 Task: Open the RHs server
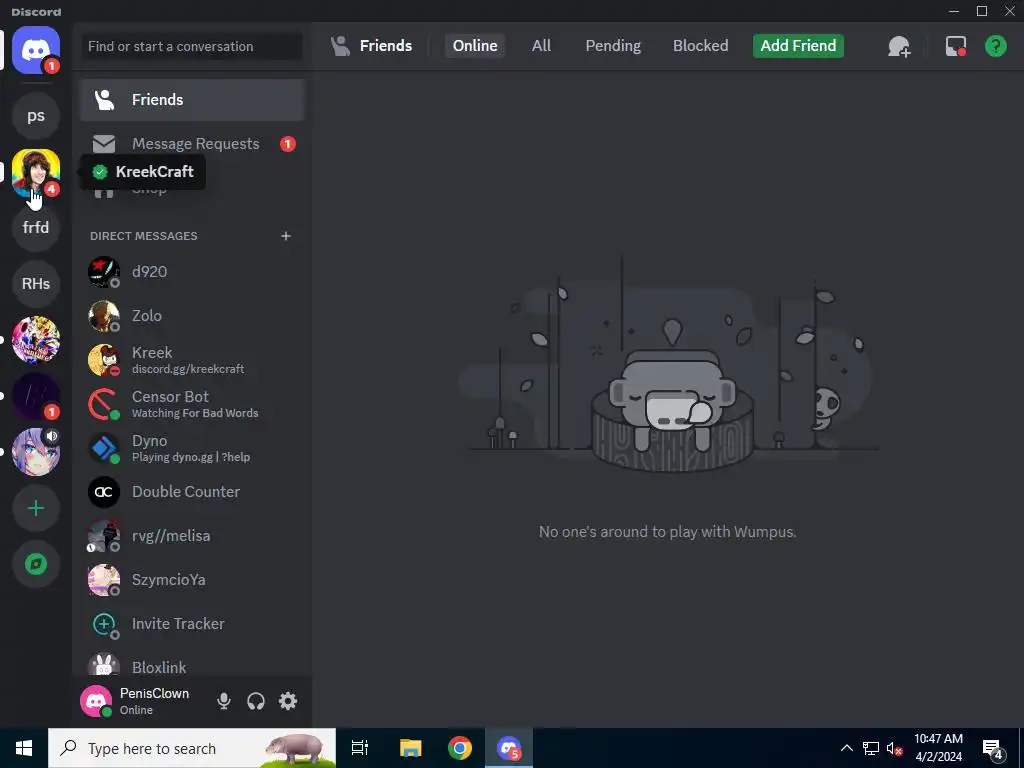36,283
